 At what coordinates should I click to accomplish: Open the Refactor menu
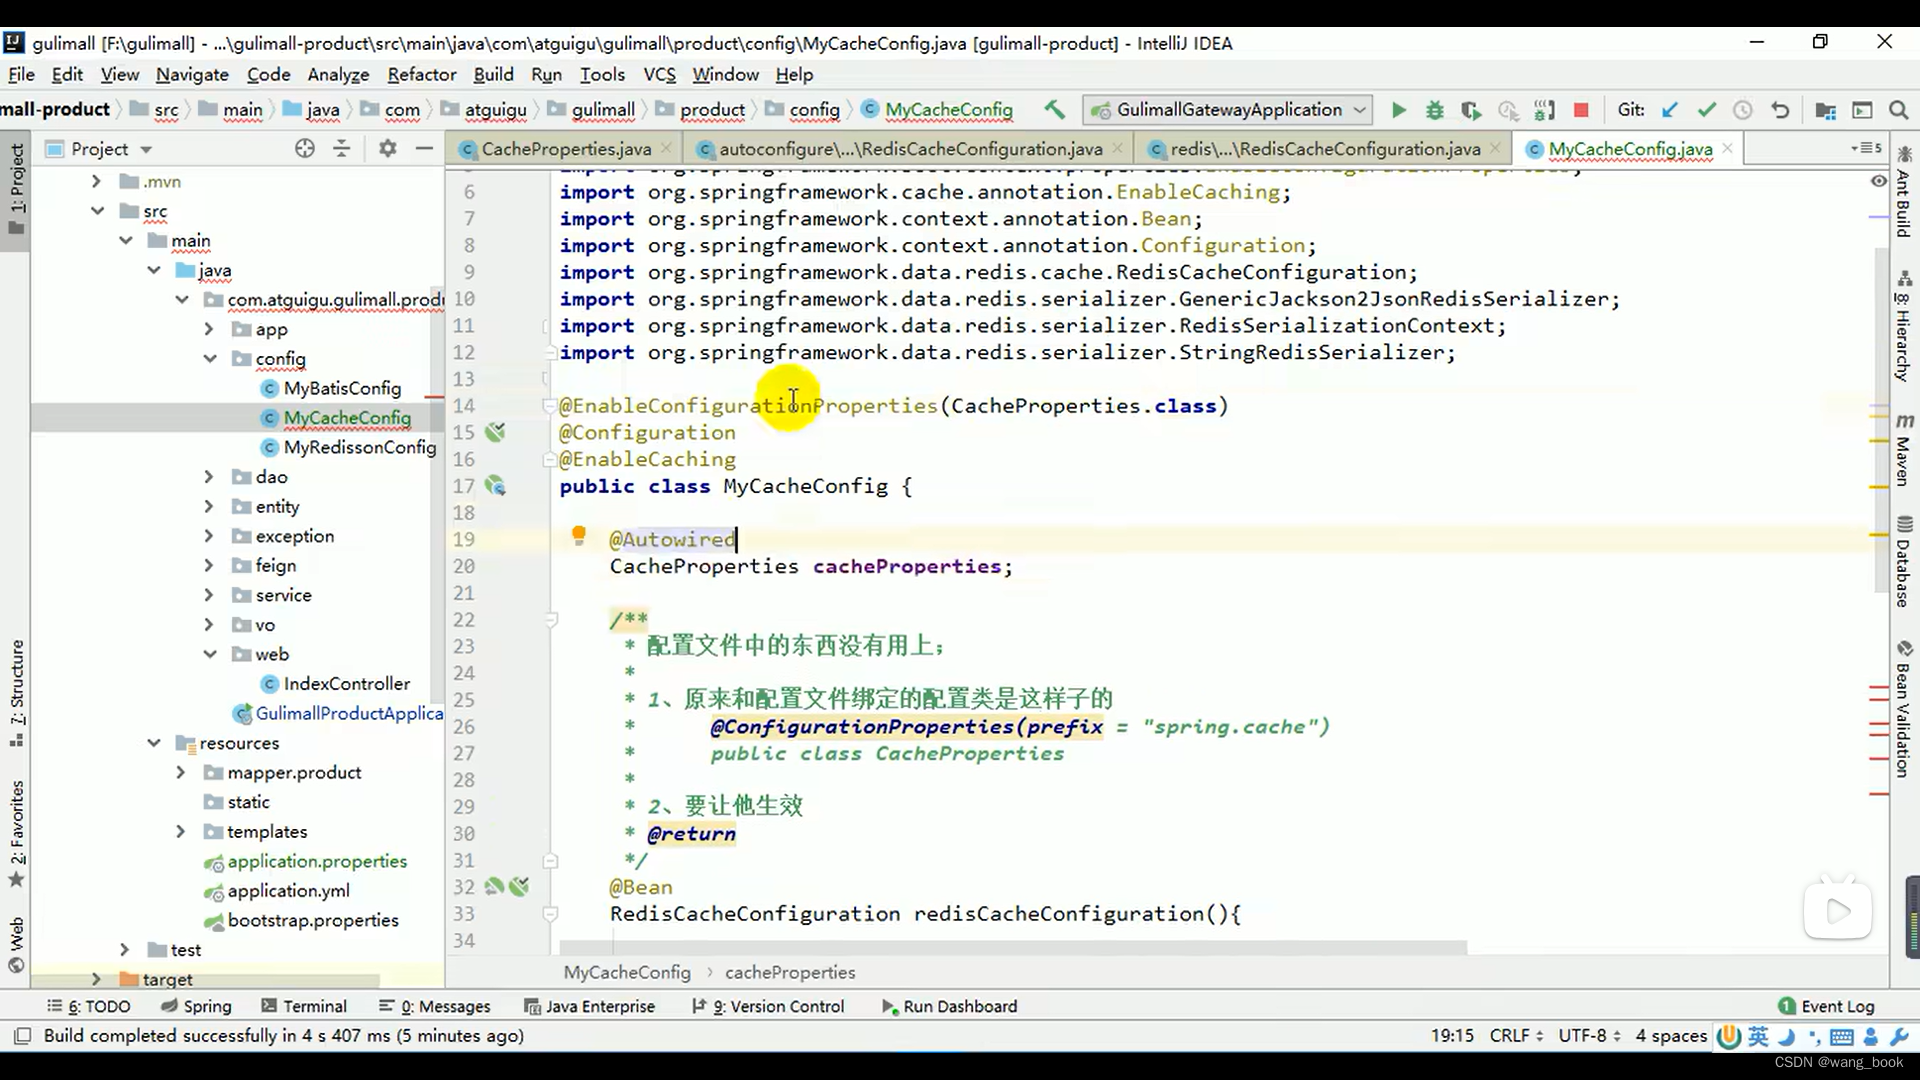(x=421, y=75)
